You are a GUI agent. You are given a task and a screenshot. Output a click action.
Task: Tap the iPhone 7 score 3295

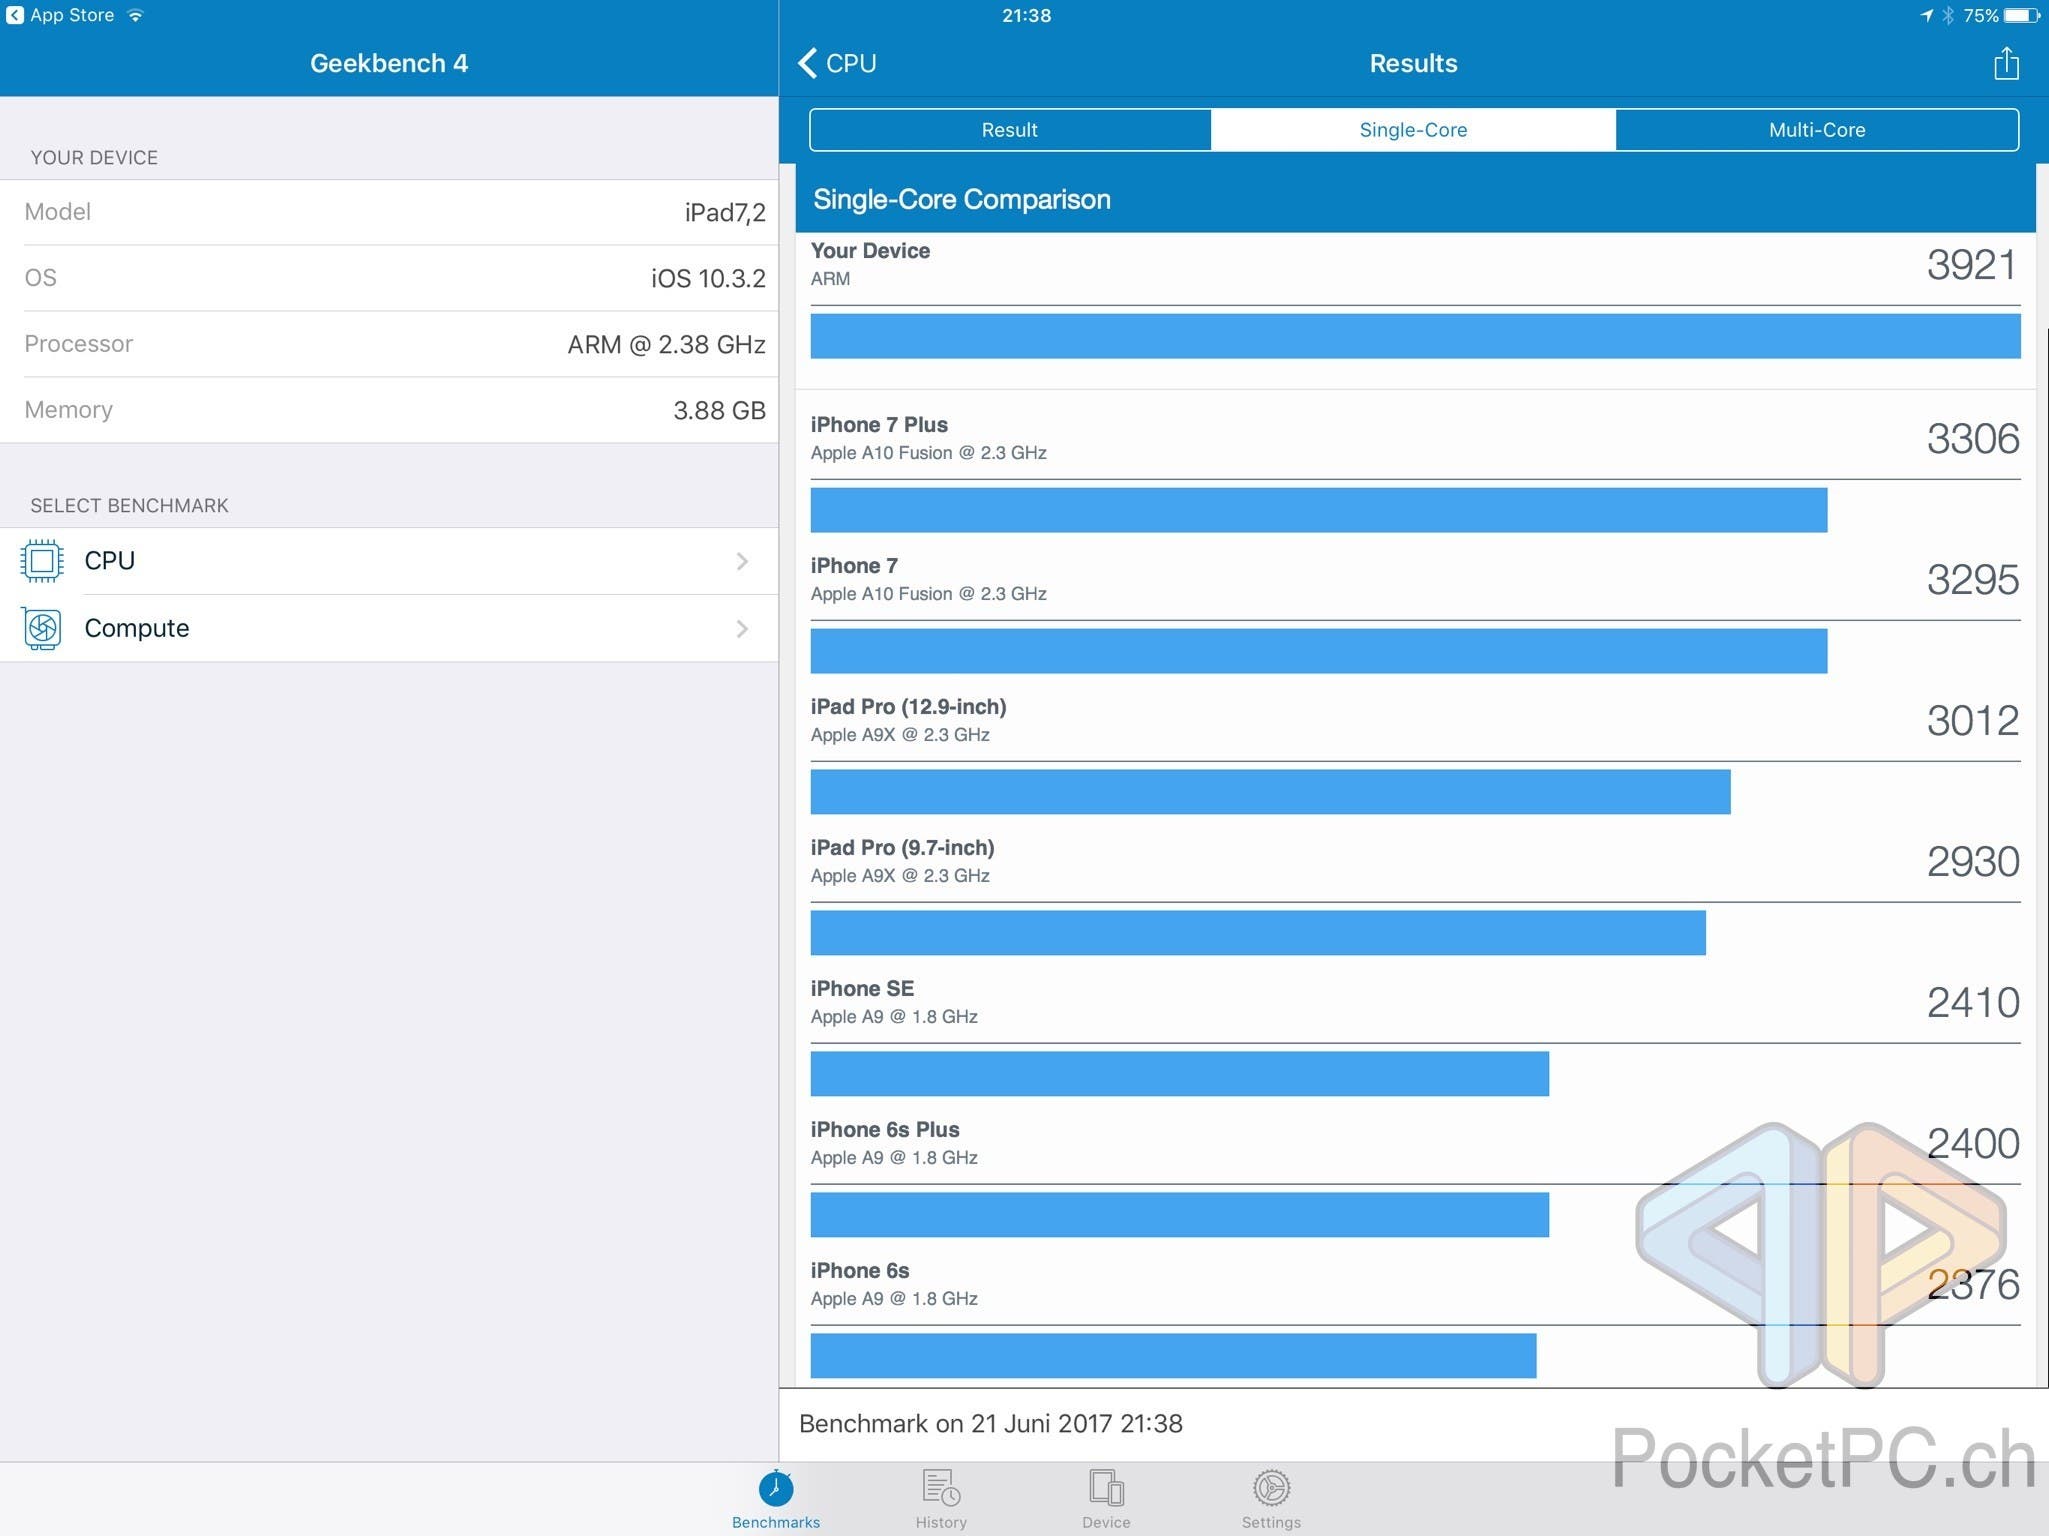pyautogui.click(x=1972, y=580)
